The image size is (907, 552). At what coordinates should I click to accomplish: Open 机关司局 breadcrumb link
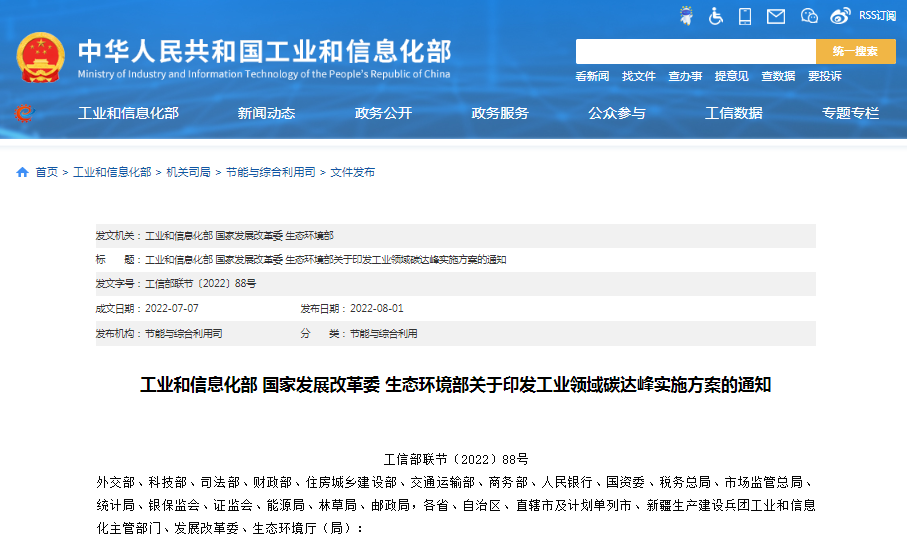coord(189,172)
